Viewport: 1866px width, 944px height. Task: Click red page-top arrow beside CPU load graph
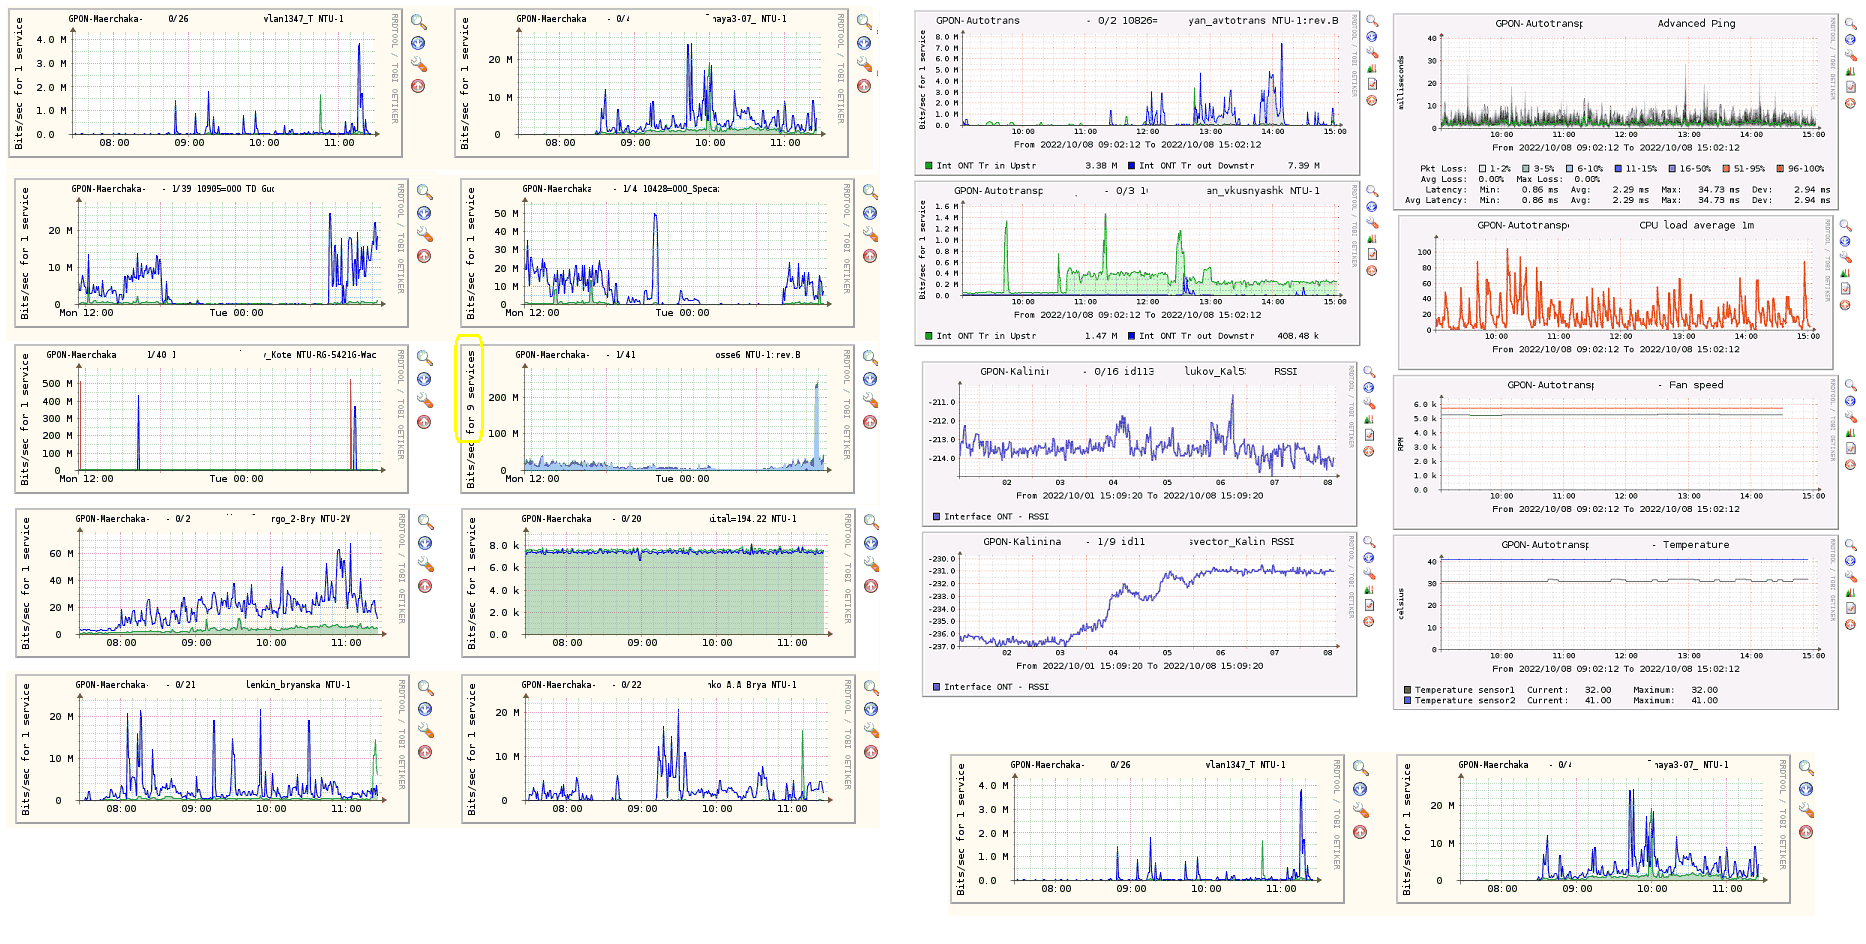tap(1846, 306)
